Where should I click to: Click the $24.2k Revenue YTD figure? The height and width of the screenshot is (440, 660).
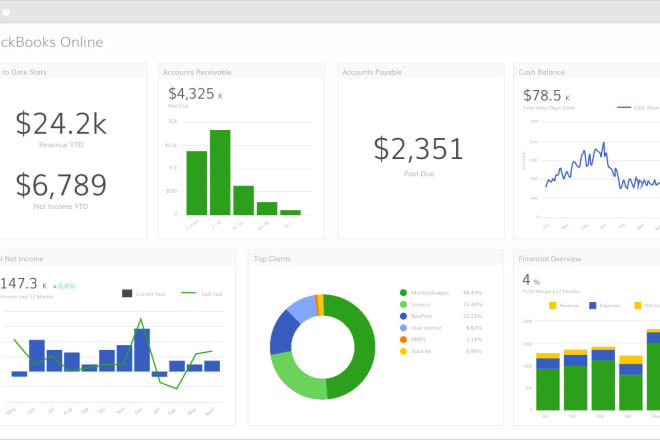61,123
